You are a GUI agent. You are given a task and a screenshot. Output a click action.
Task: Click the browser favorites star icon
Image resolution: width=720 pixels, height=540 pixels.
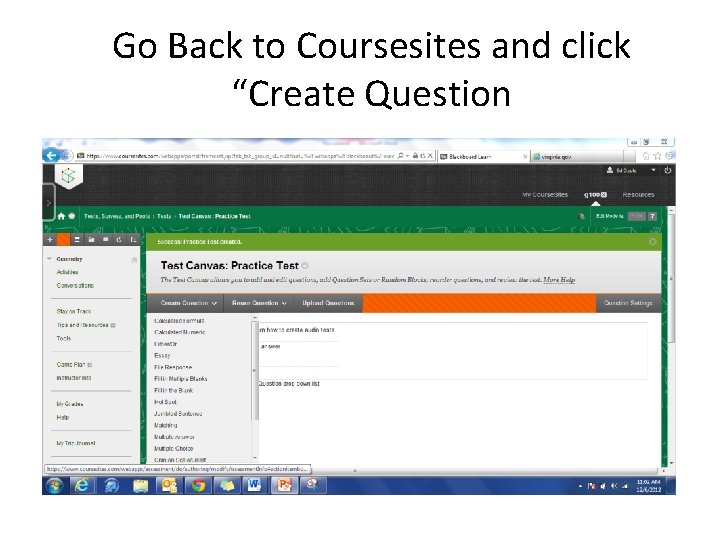657,156
